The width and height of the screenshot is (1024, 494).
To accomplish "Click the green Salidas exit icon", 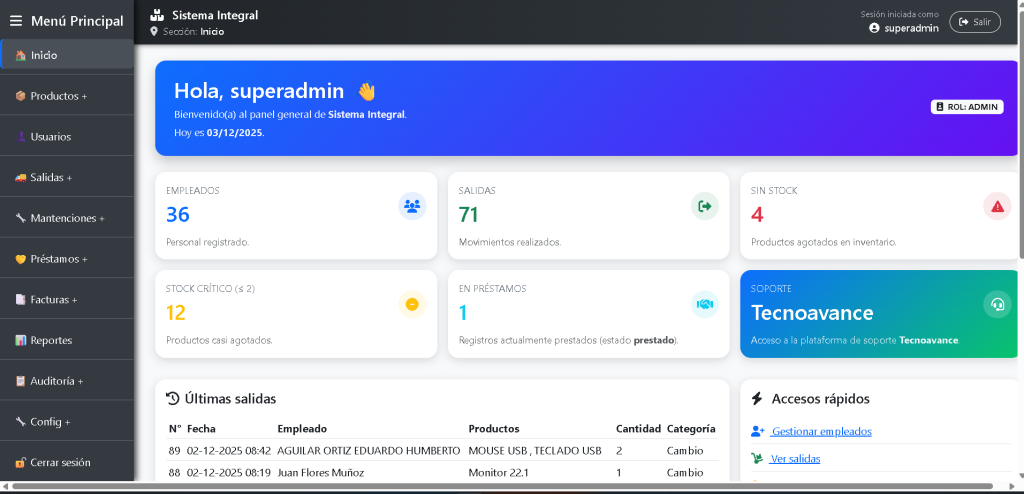I will (x=705, y=206).
